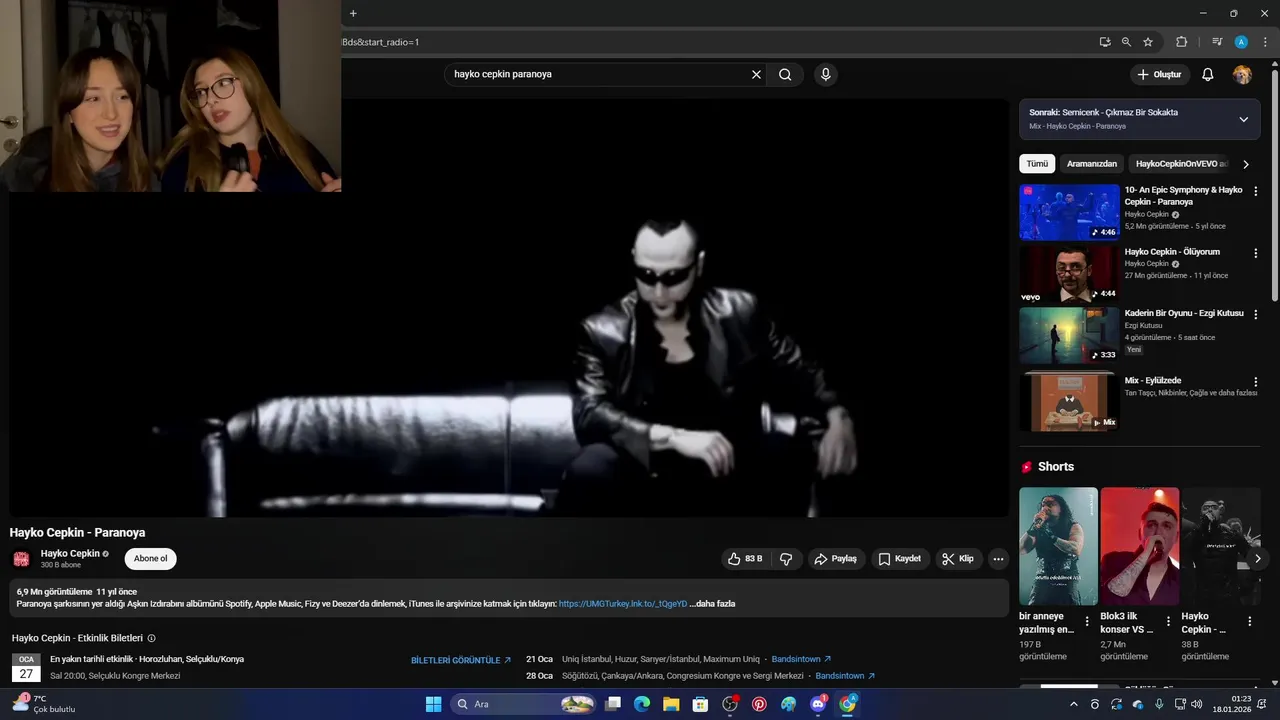Open the browser zoom indicator
The width and height of the screenshot is (1280, 720).
coord(1126,42)
